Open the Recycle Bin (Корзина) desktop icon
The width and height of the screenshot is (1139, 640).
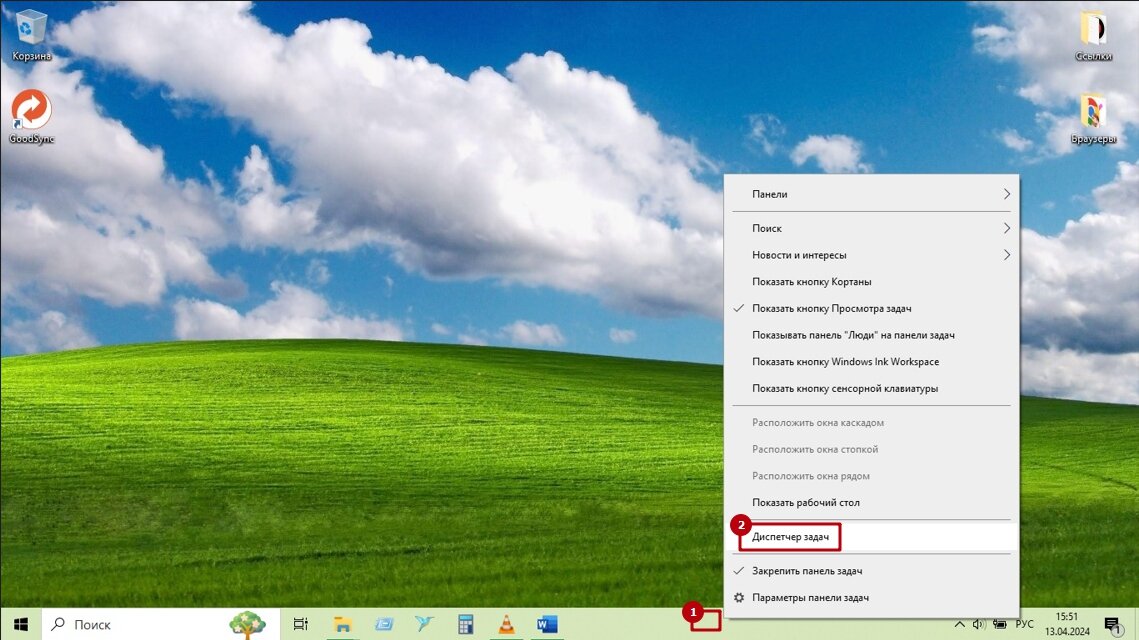(31, 36)
